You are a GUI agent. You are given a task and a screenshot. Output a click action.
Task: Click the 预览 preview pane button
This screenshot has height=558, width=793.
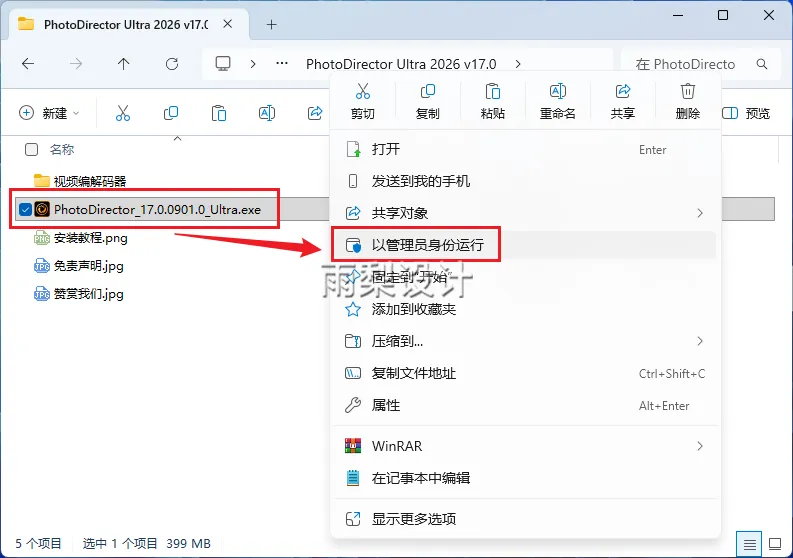coord(746,113)
